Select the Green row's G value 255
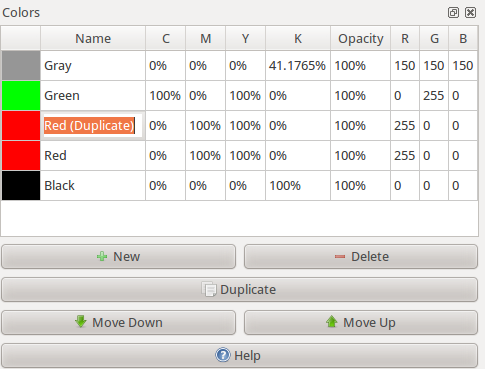 click(x=434, y=96)
